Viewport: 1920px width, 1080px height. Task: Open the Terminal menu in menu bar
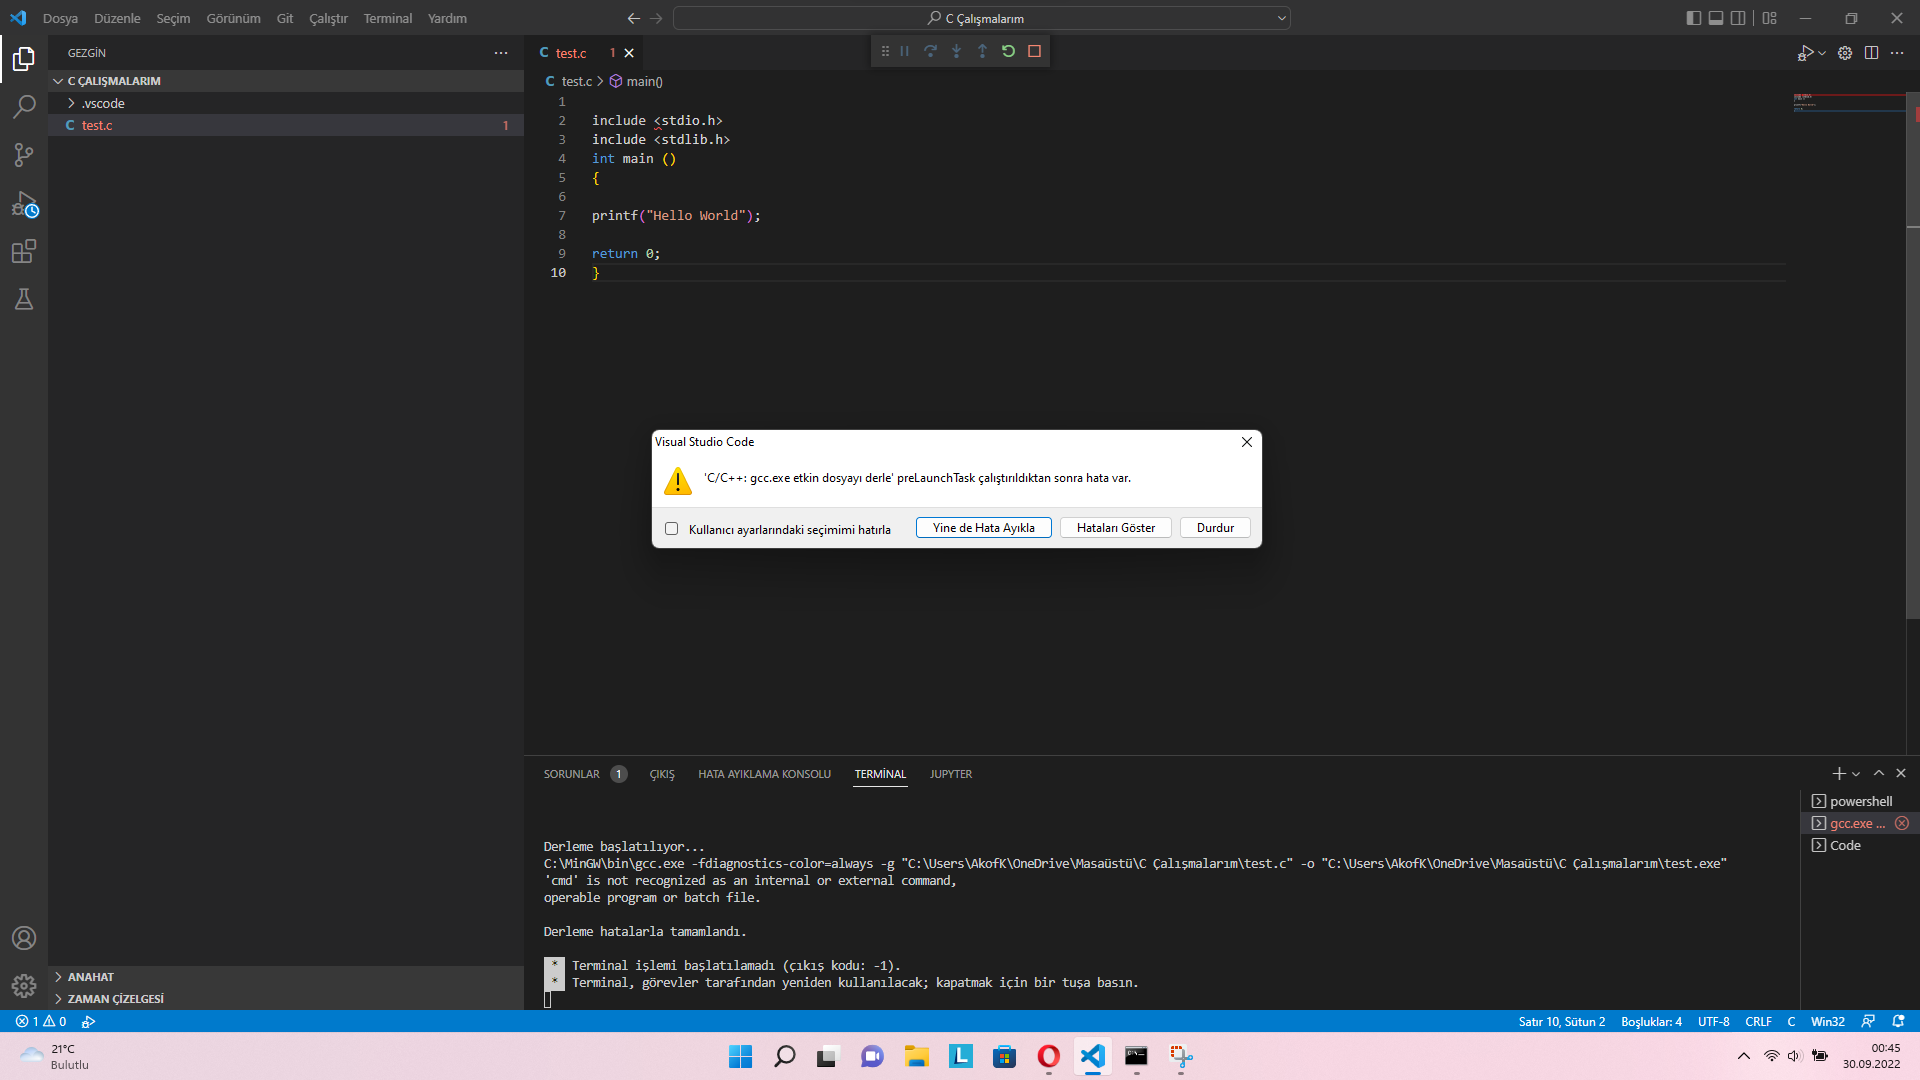coord(387,18)
